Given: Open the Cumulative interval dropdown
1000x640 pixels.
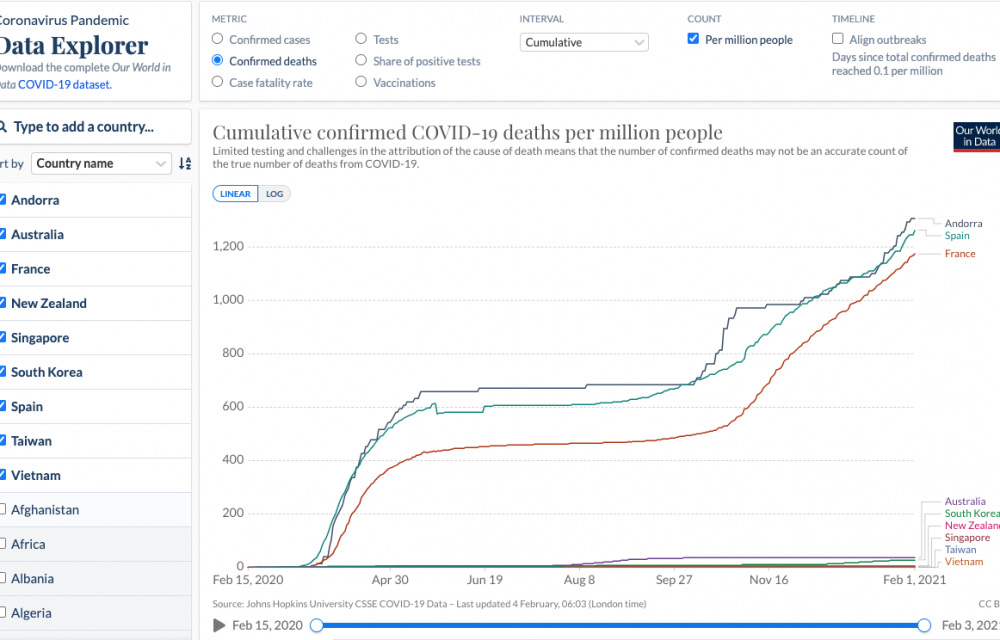Looking at the screenshot, I should click(x=585, y=42).
